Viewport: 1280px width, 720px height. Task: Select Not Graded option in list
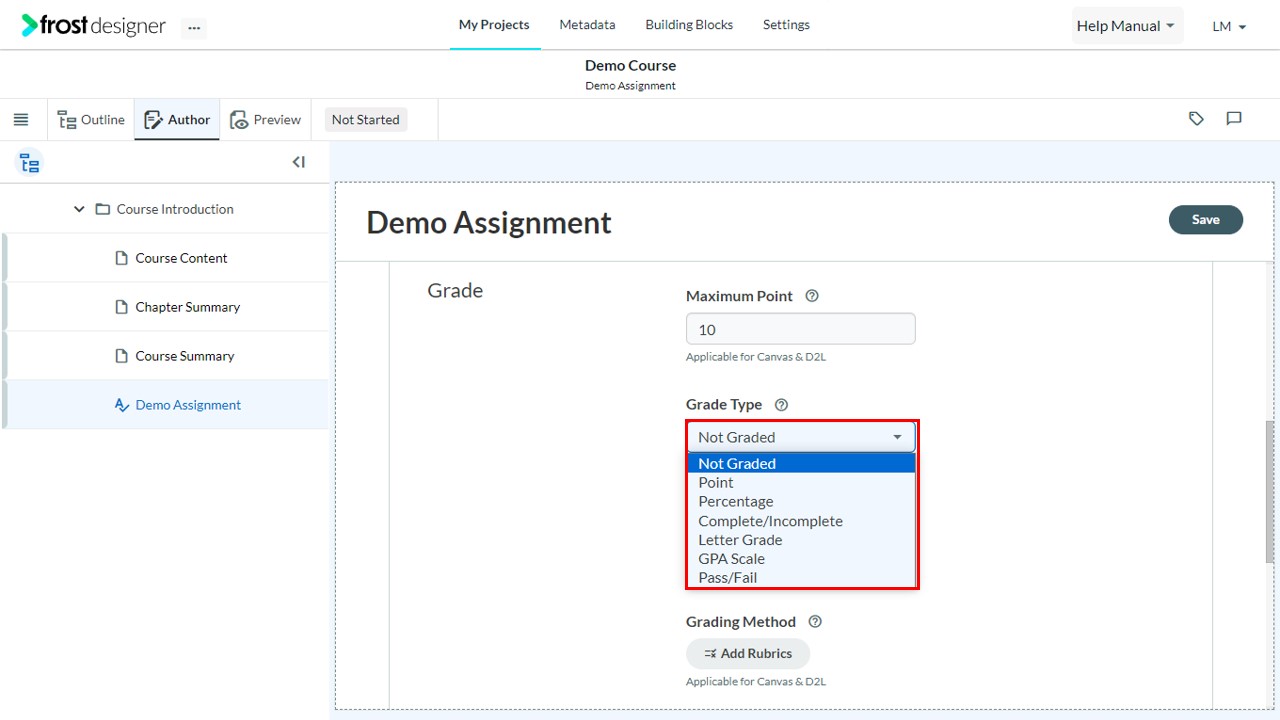point(801,463)
